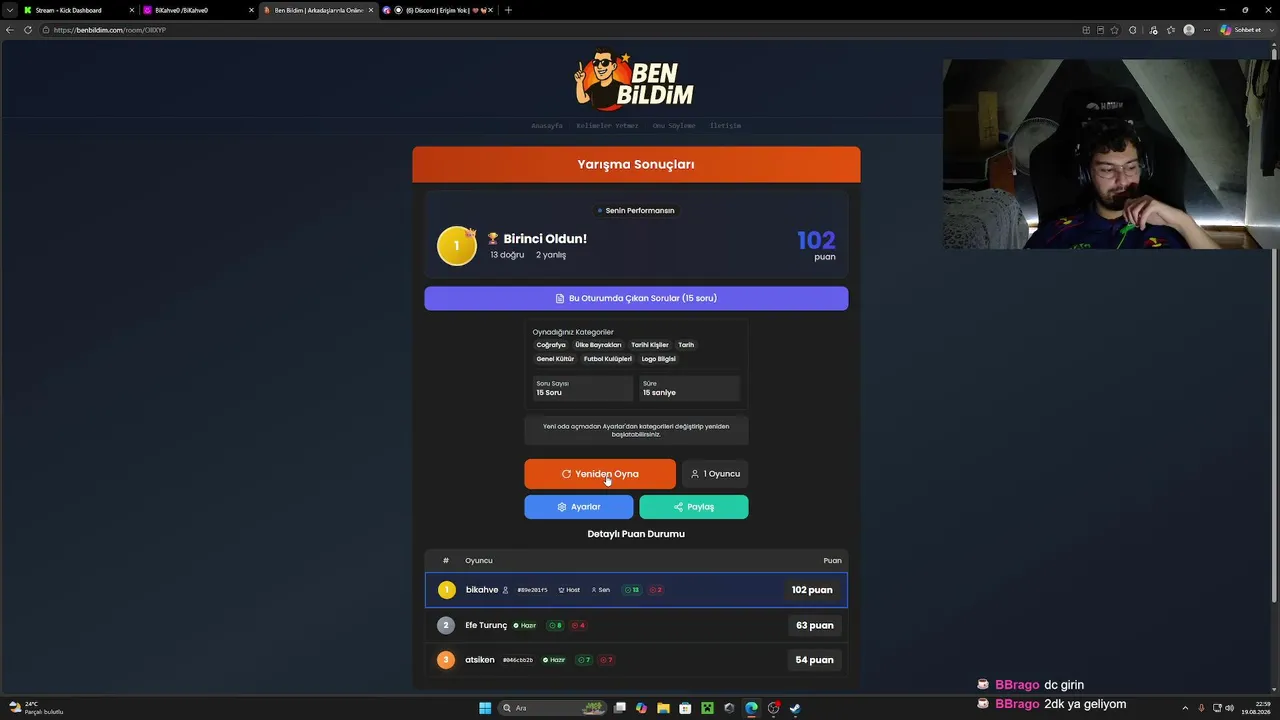Close the Ben Bildim tab
This screenshot has height=720, width=1280.
click(371, 10)
